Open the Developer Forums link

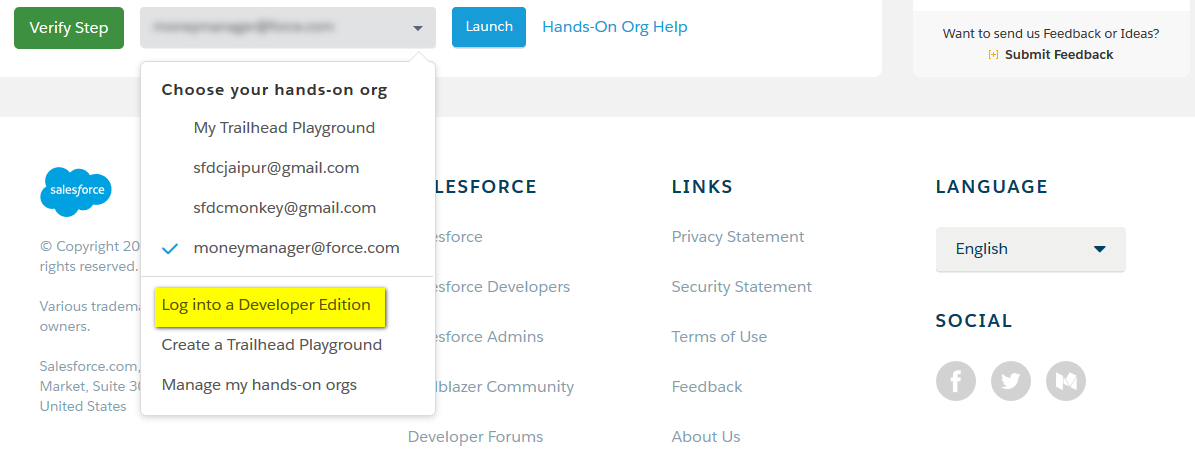point(476,437)
